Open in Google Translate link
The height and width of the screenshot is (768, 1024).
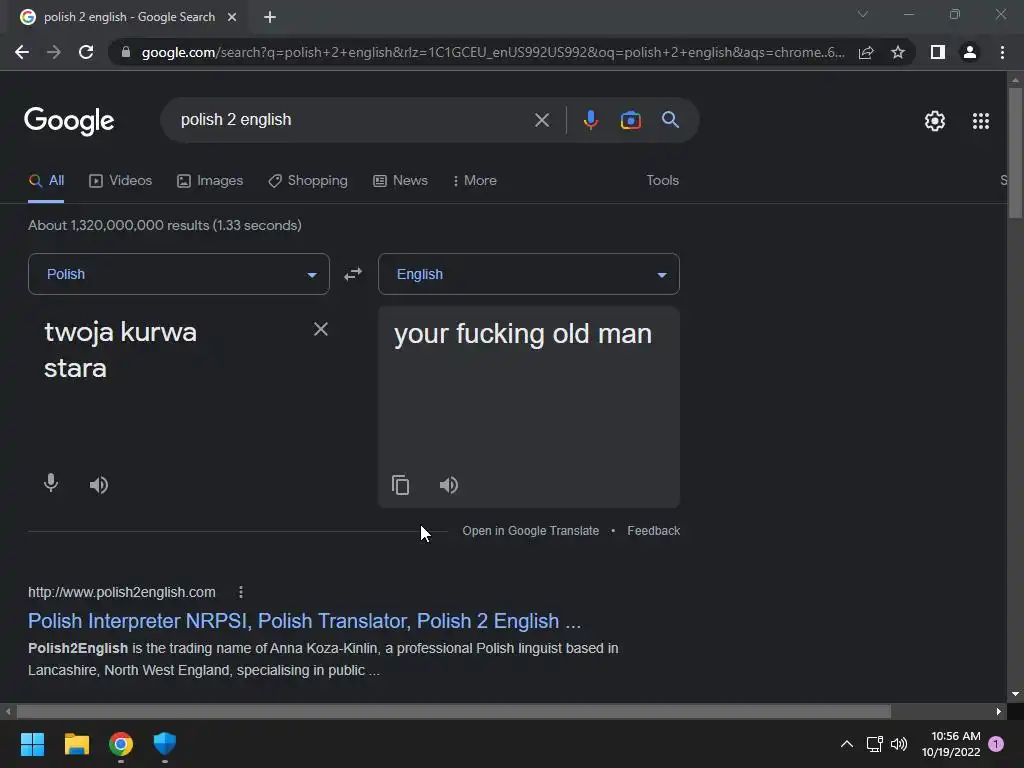(530, 531)
